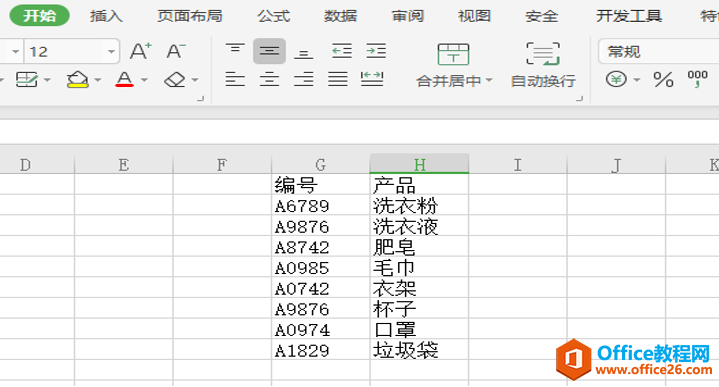Expand the currency format dropdown arrow
The width and height of the screenshot is (719, 387).
tap(636, 80)
